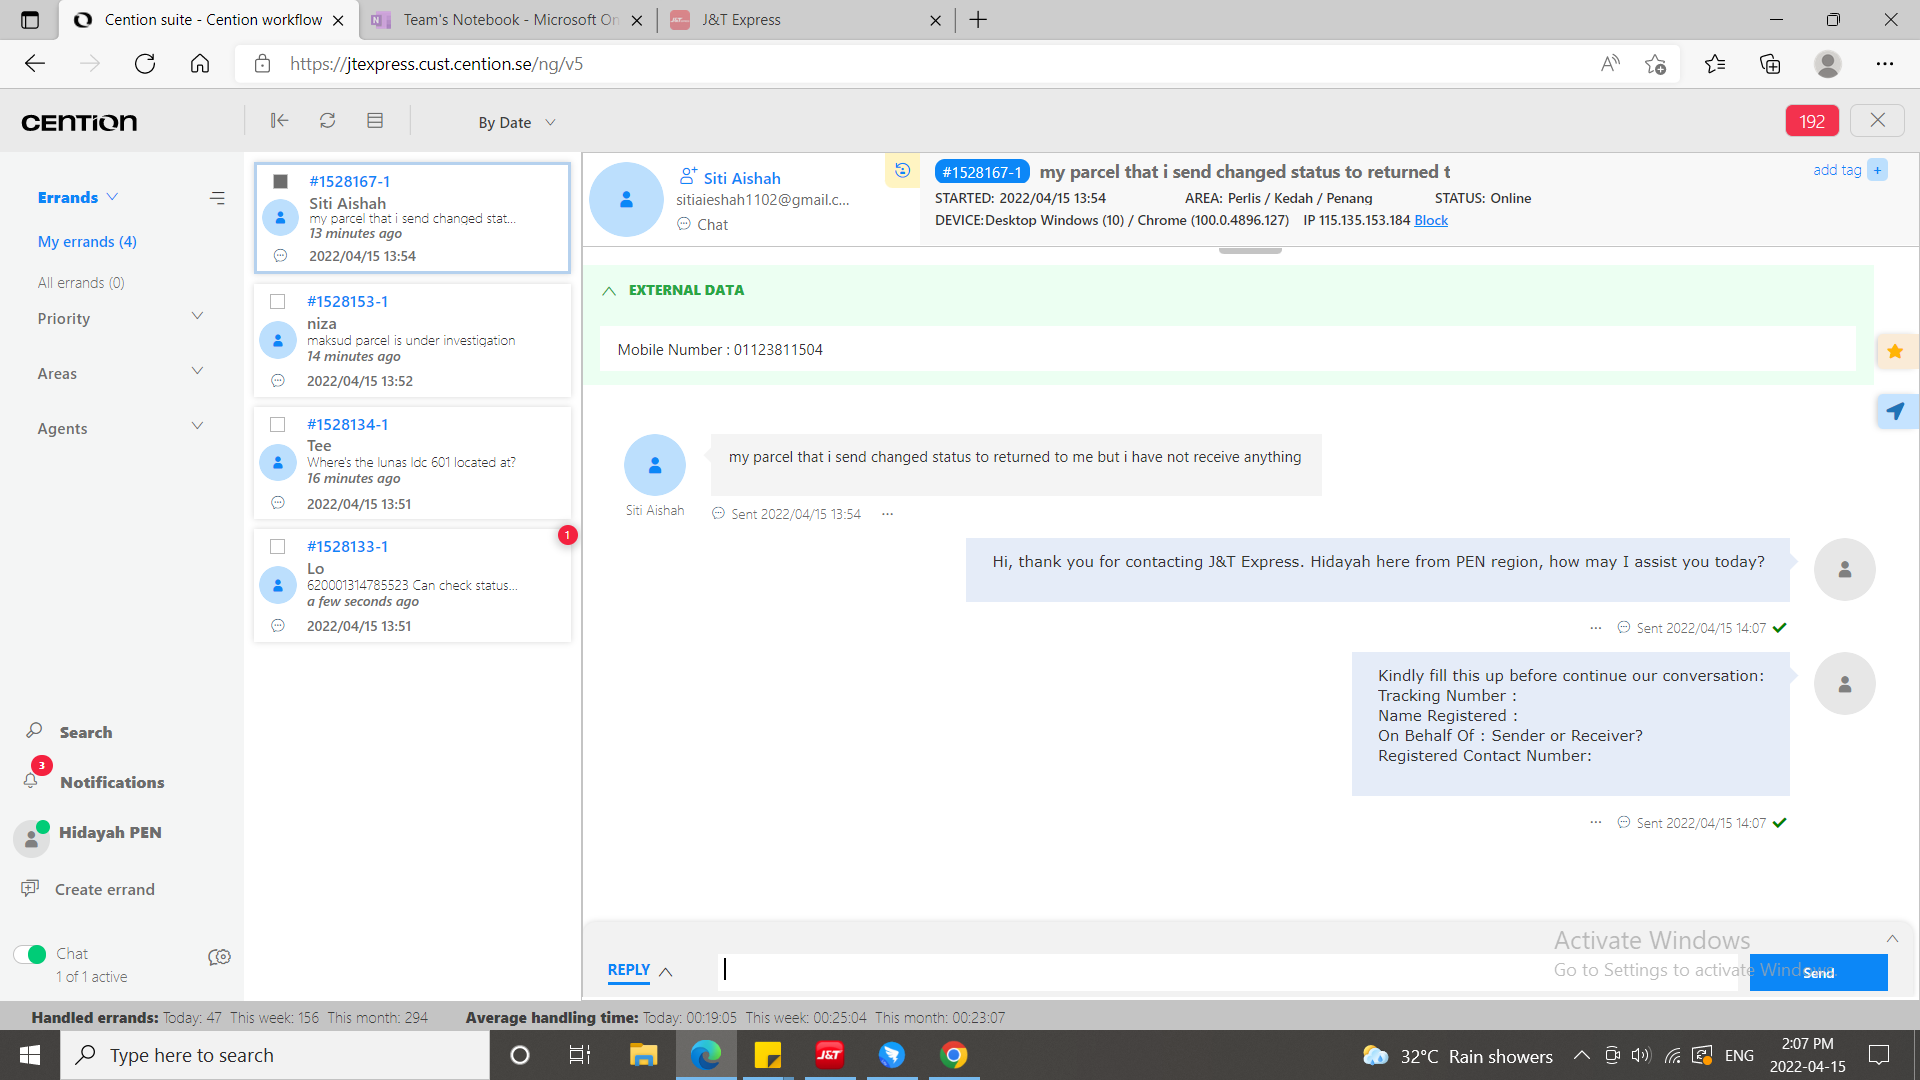Viewport: 1920px width, 1080px height.
Task: Select checkbox for errand #1528133-1 from Lo
Action: [x=278, y=546]
